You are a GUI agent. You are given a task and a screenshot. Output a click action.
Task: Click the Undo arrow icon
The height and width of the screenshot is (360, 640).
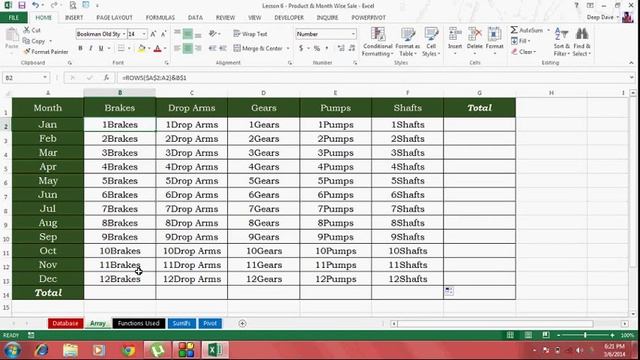pos(36,5)
